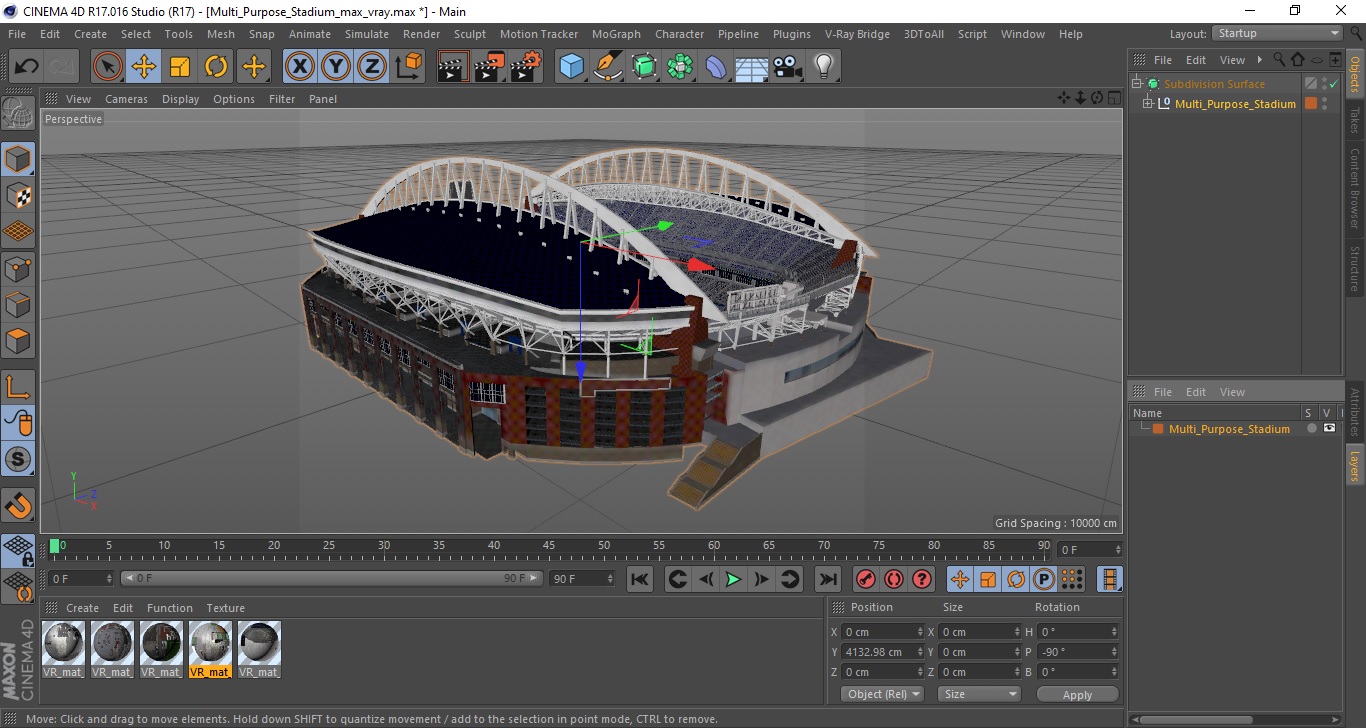Toggle layer visibility for Multi_Purpose_Stadium layer

tap(1329, 428)
